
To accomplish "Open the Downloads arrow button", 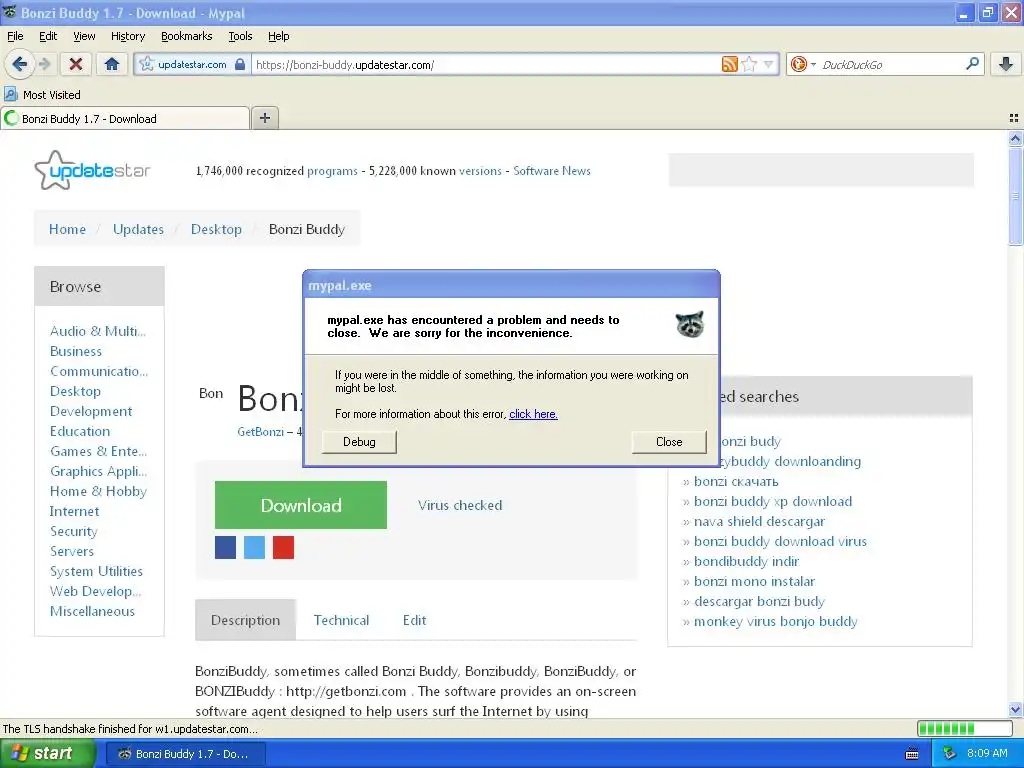I will 1006,64.
